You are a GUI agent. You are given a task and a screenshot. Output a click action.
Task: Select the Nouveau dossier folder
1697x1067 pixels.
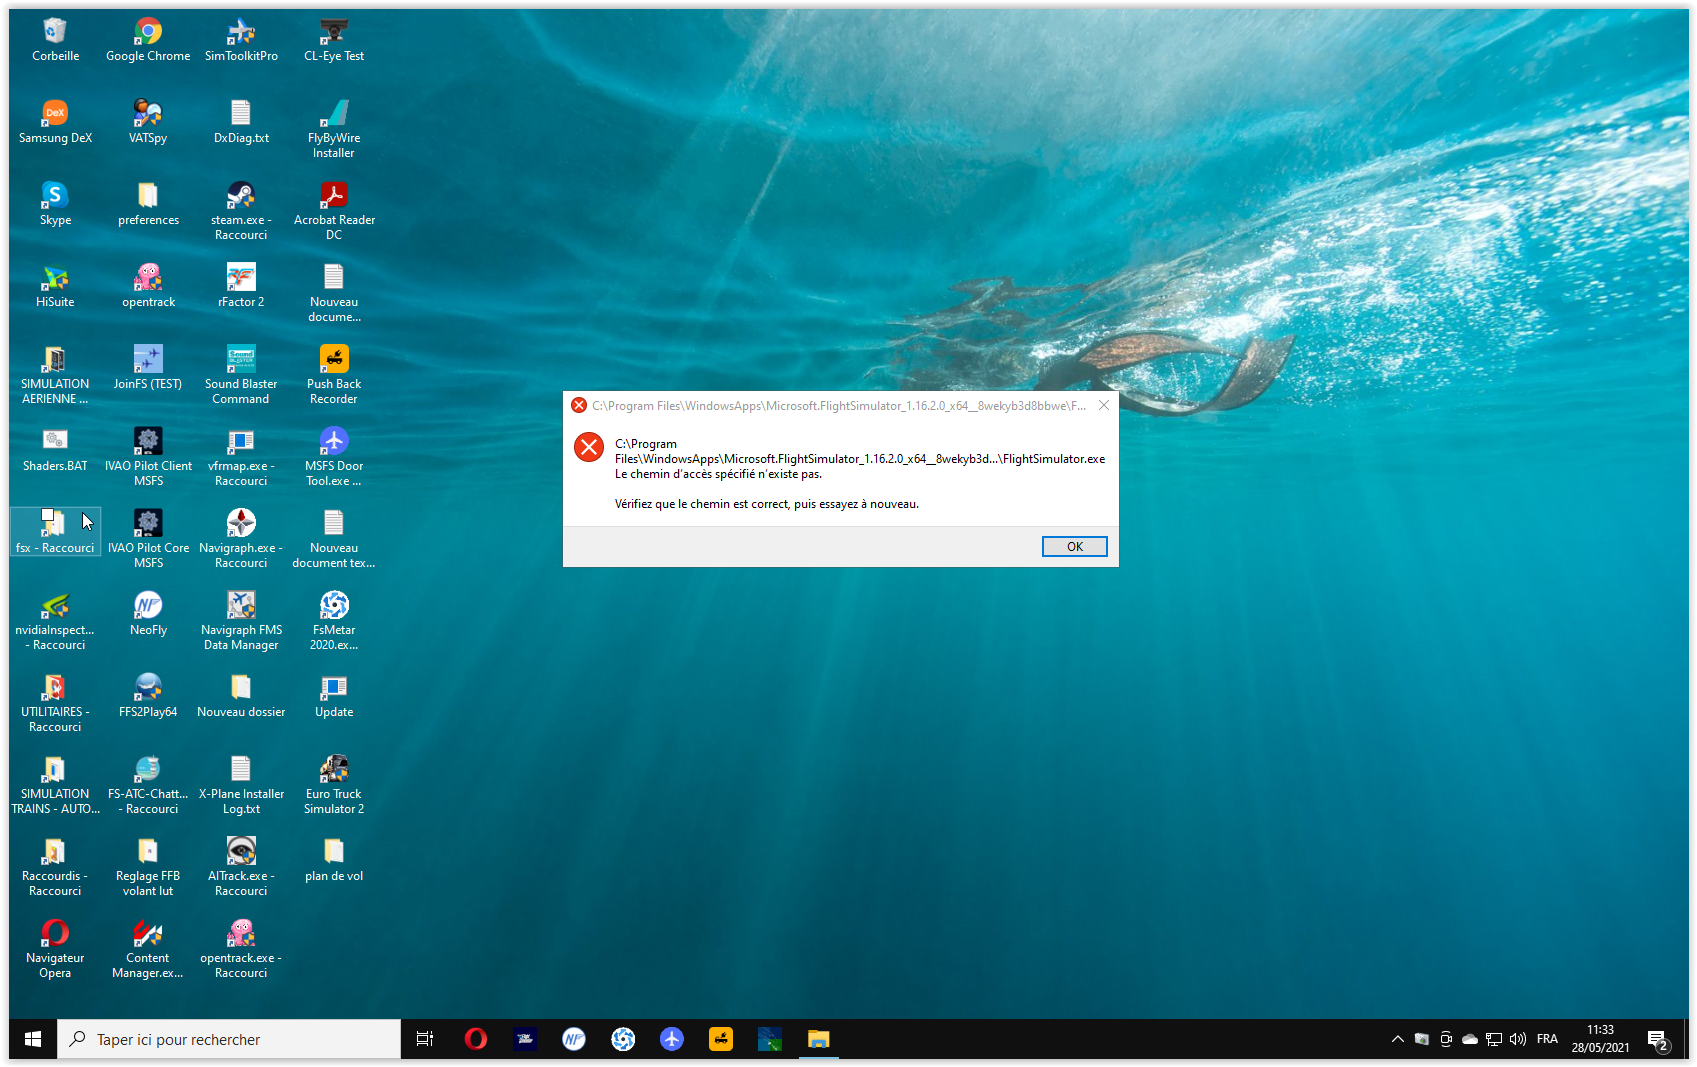241,696
